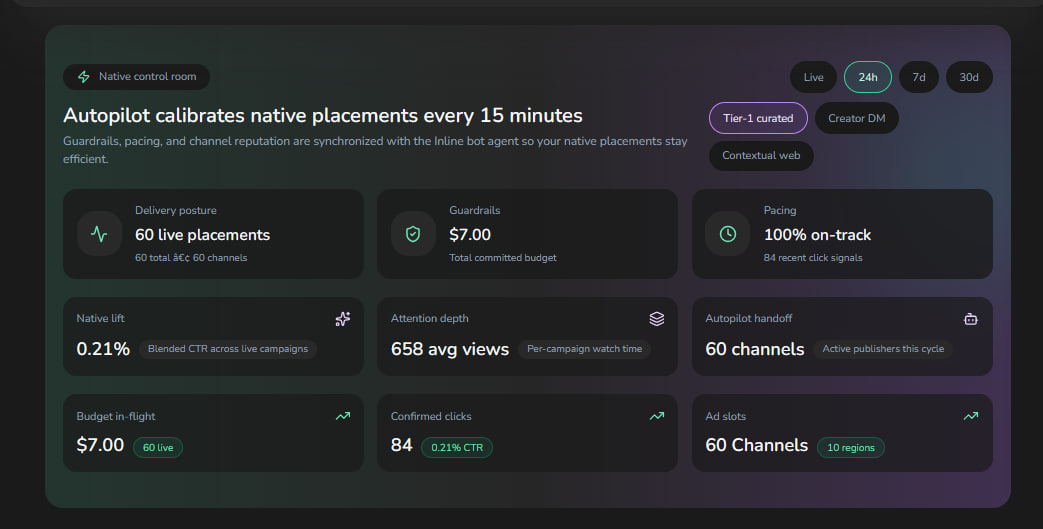Click the 60 Channels Ad slots value
The width and height of the screenshot is (1043, 529).
point(757,445)
